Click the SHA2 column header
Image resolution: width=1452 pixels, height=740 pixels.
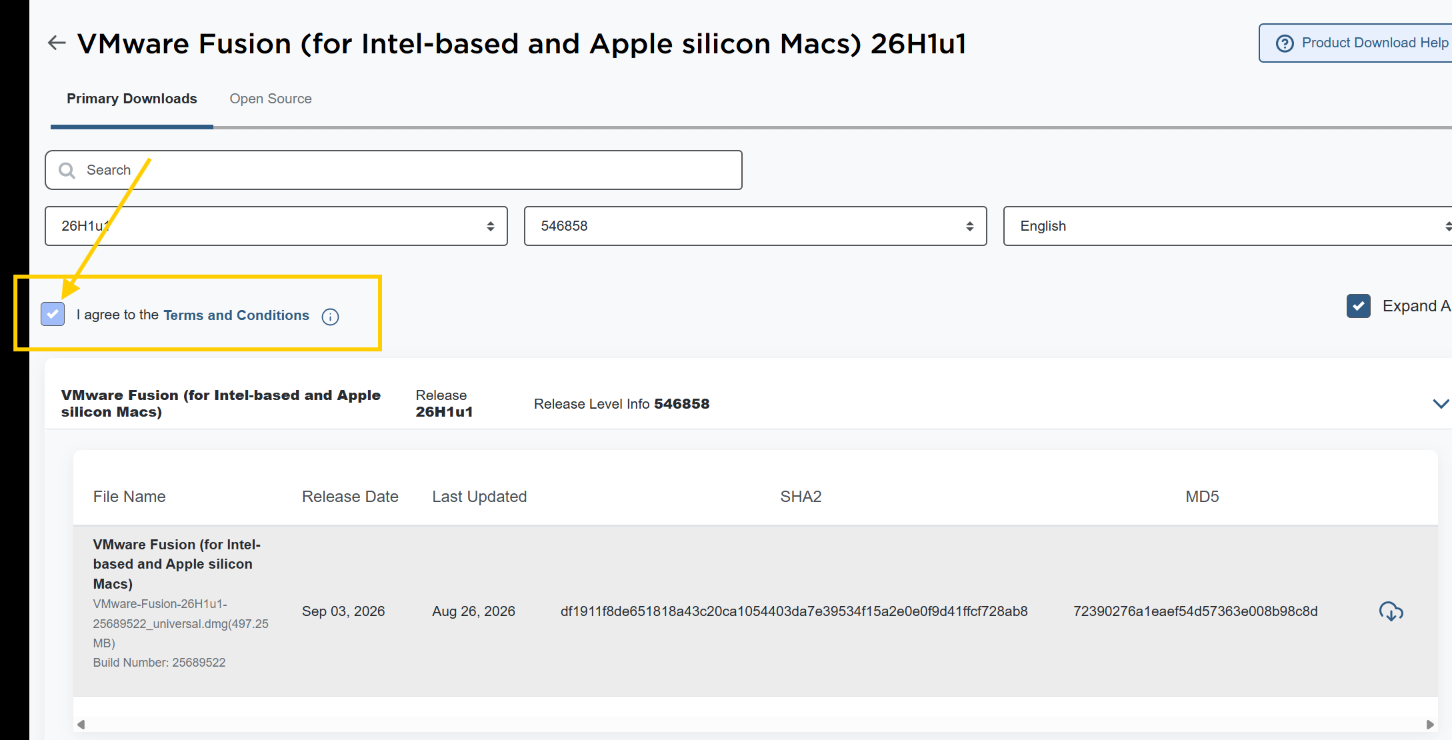coord(801,497)
